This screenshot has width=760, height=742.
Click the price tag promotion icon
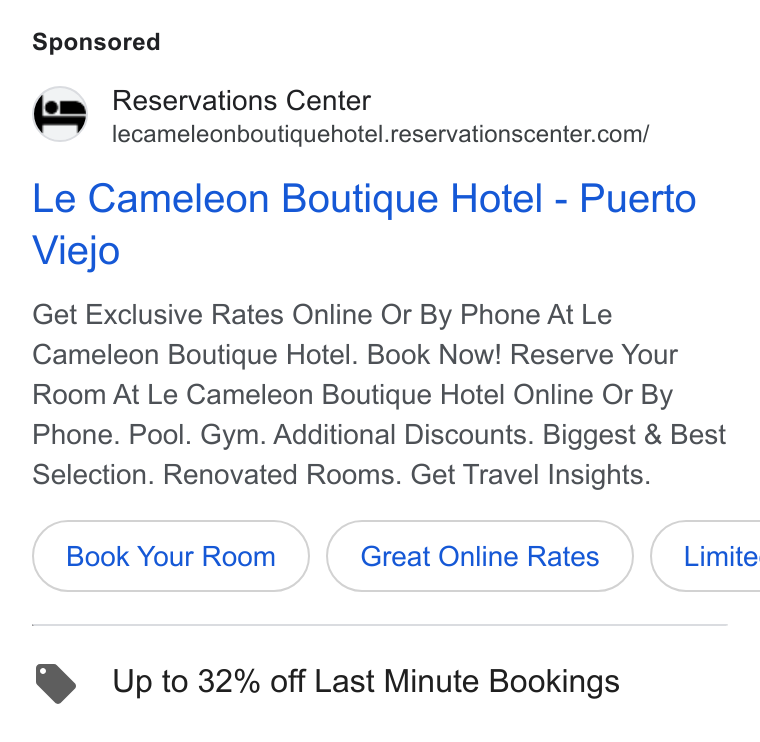[56, 683]
